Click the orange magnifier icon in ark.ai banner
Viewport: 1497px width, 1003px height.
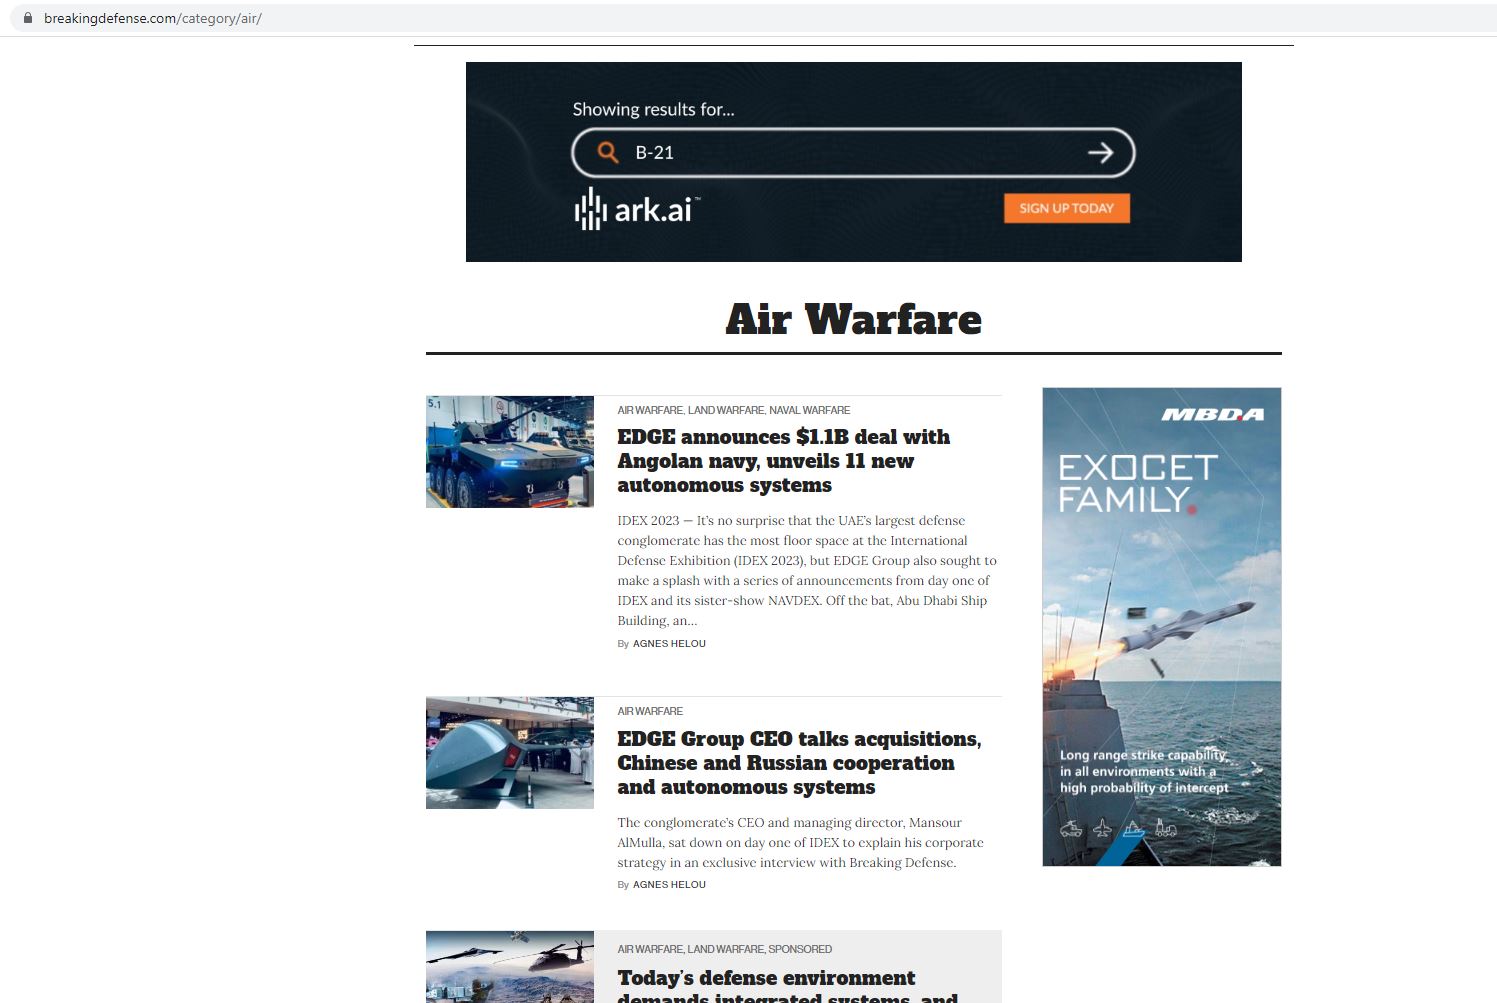point(607,152)
